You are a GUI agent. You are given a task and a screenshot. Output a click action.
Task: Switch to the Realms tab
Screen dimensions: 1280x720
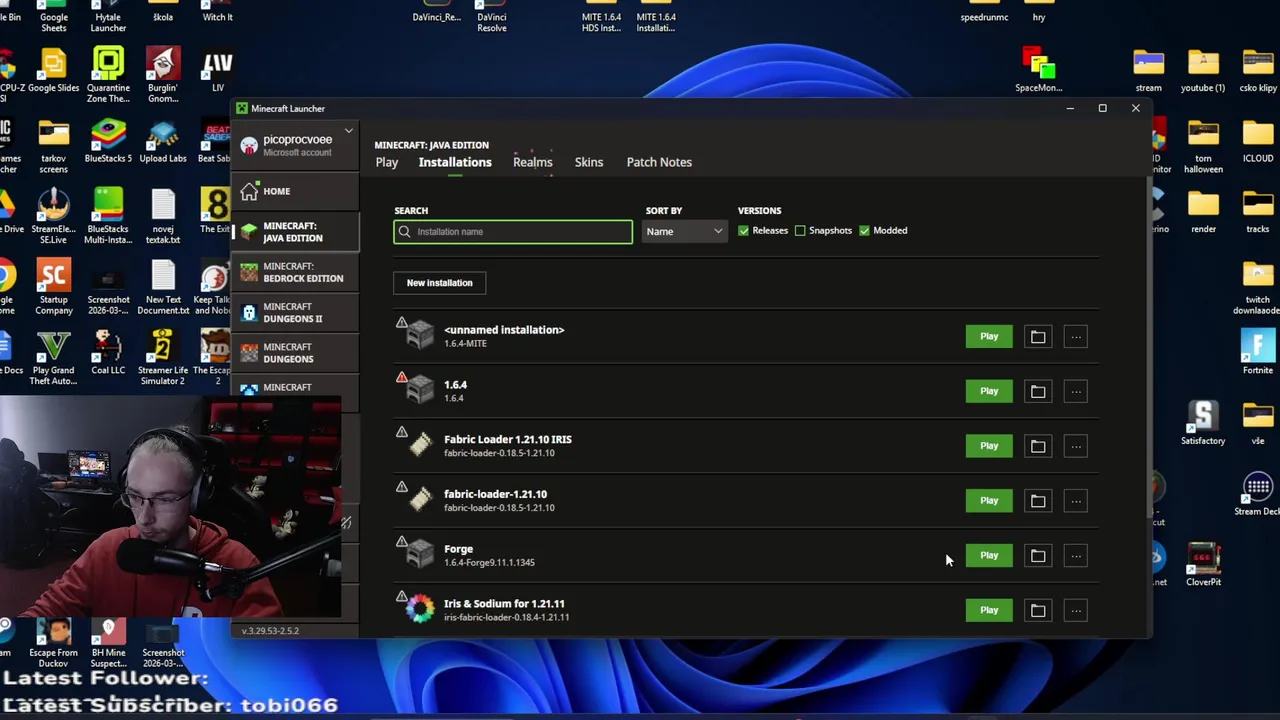click(x=532, y=162)
